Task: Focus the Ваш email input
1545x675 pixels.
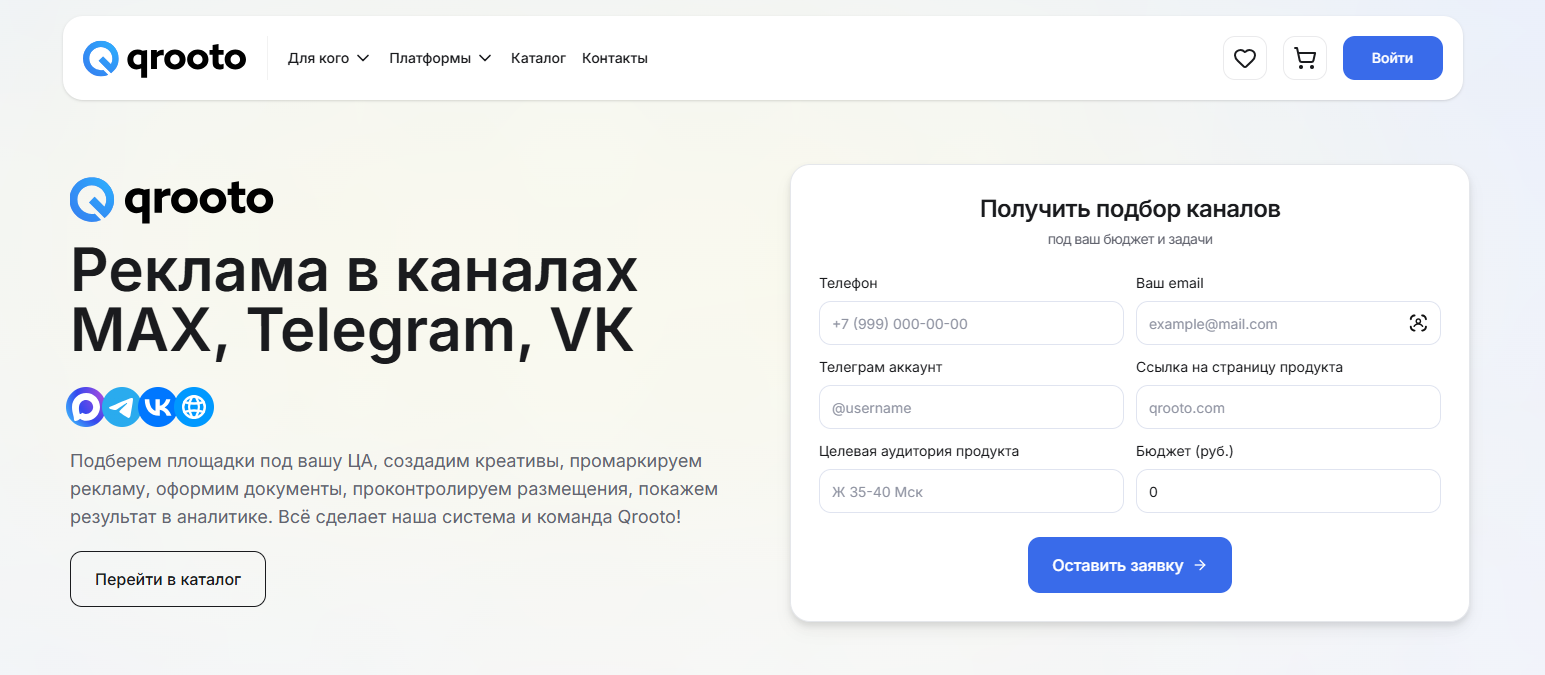Action: [1288, 323]
